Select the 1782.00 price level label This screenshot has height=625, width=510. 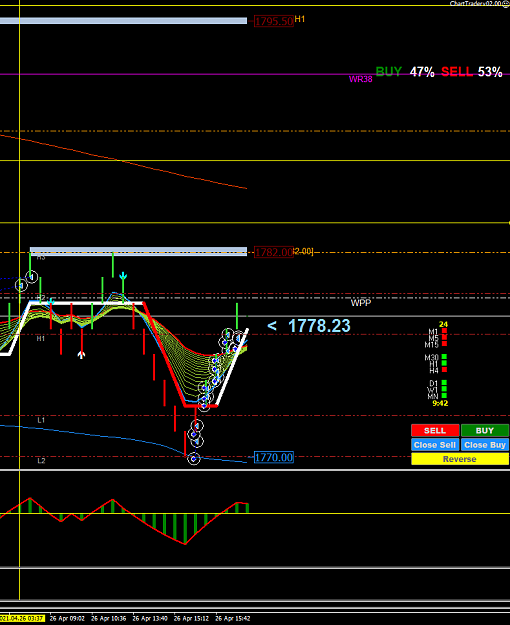click(274, 252)
